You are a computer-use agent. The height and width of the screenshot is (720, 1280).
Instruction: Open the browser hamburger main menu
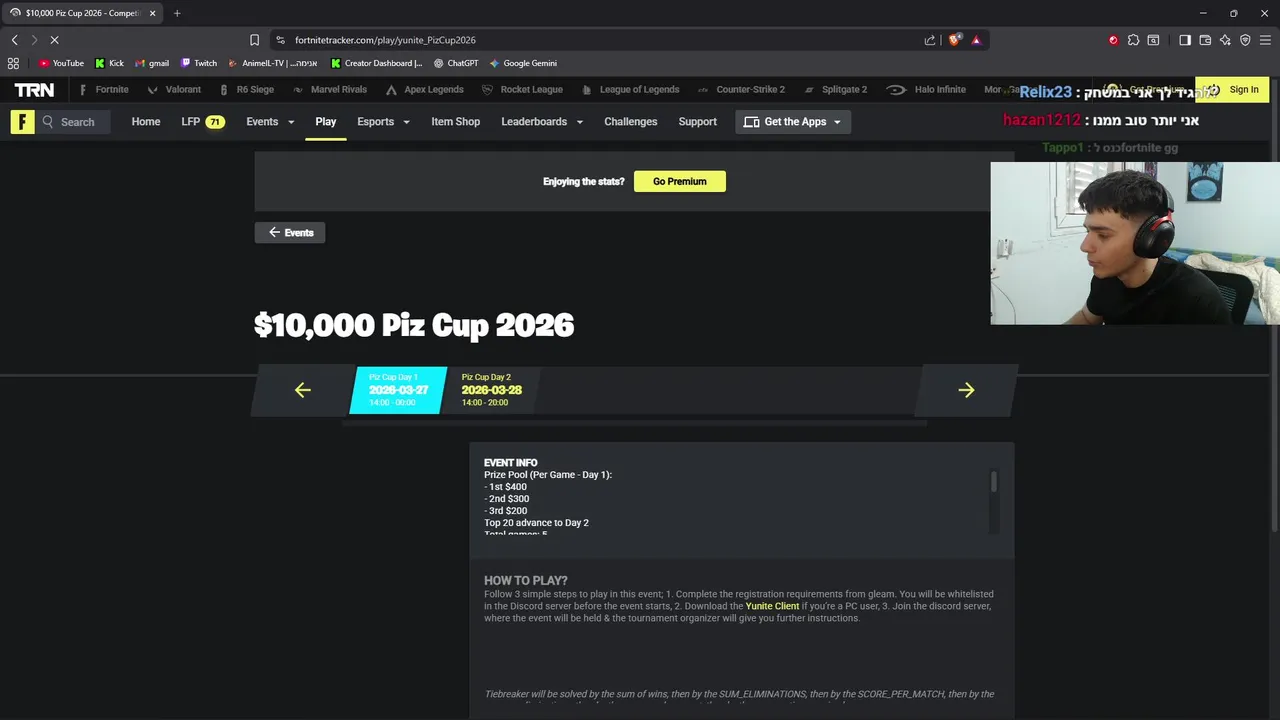coord(1265,40)
